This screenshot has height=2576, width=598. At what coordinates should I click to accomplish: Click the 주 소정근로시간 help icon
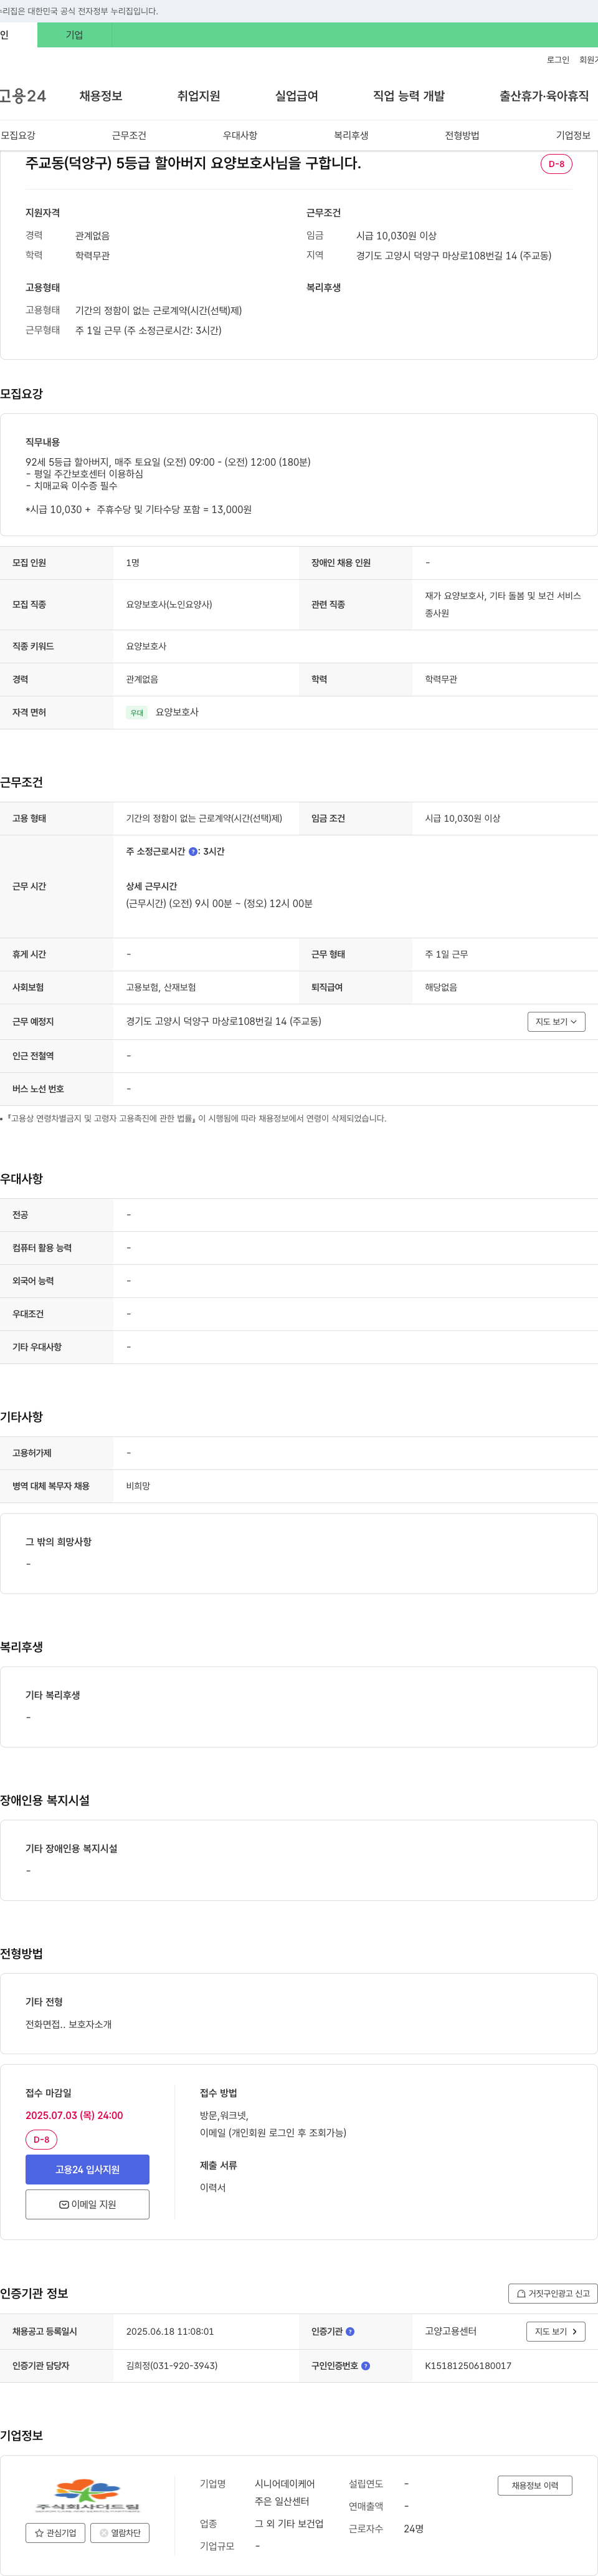pyautogui.click(x=193, y=851)
